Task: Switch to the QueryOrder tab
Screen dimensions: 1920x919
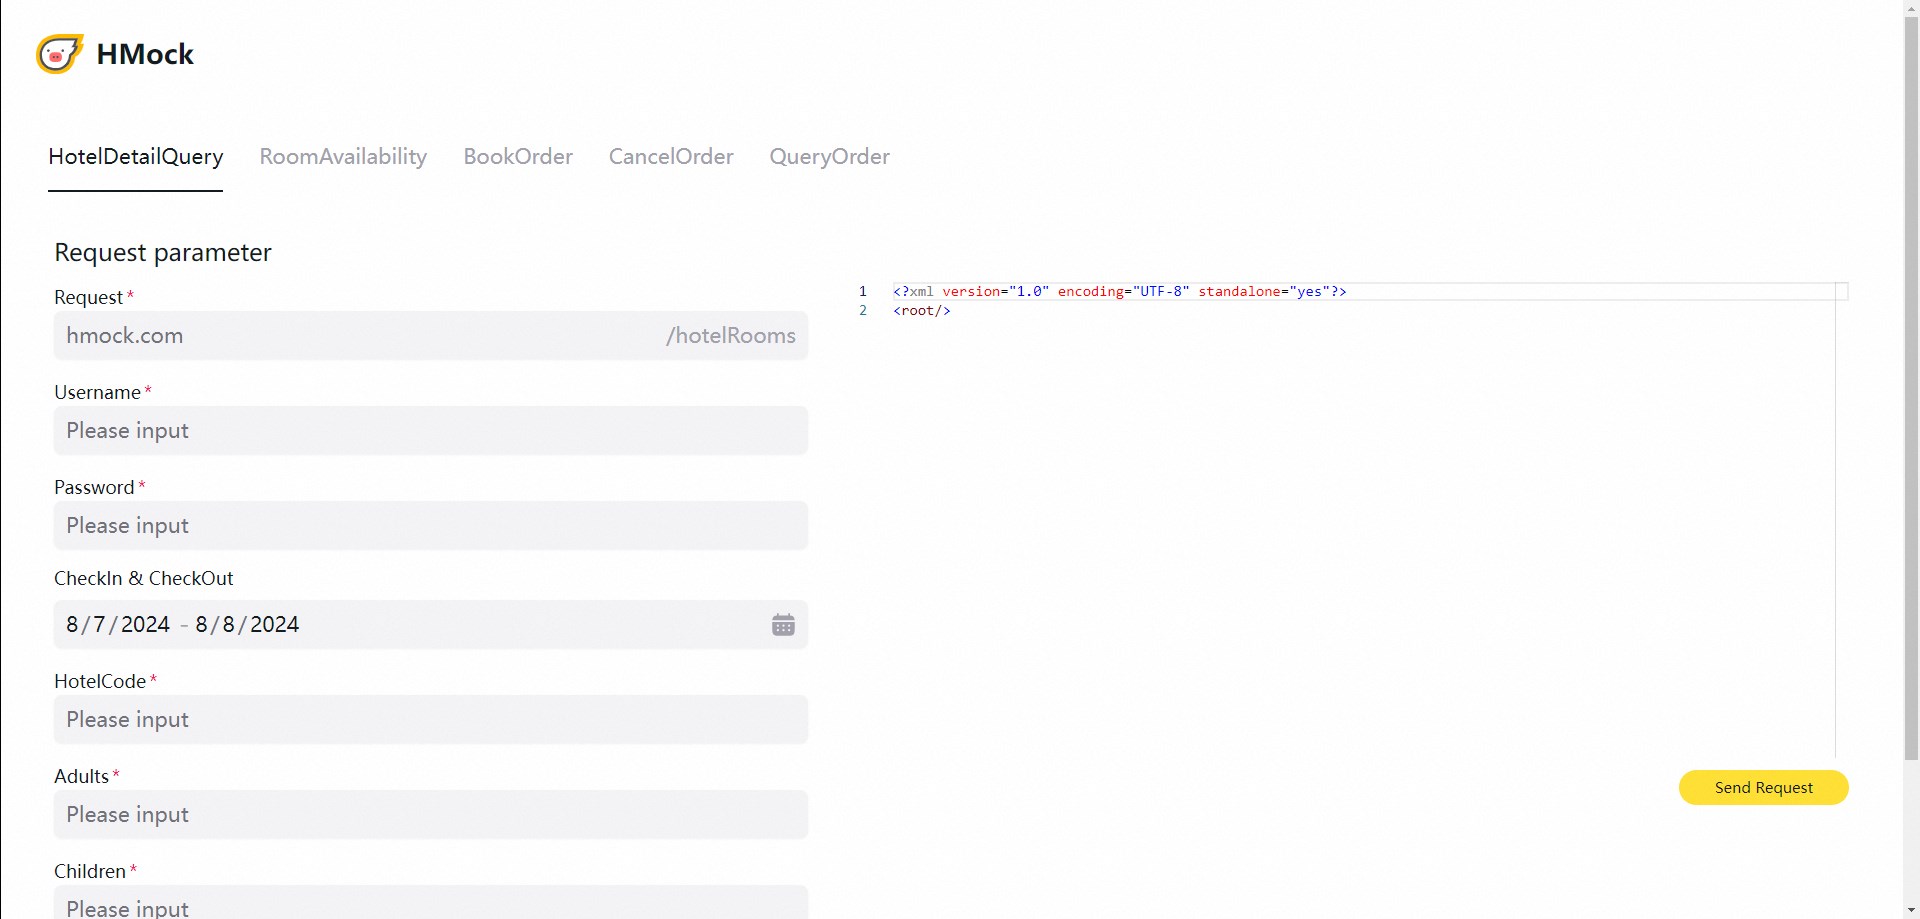Action: [x=829, y=157]
